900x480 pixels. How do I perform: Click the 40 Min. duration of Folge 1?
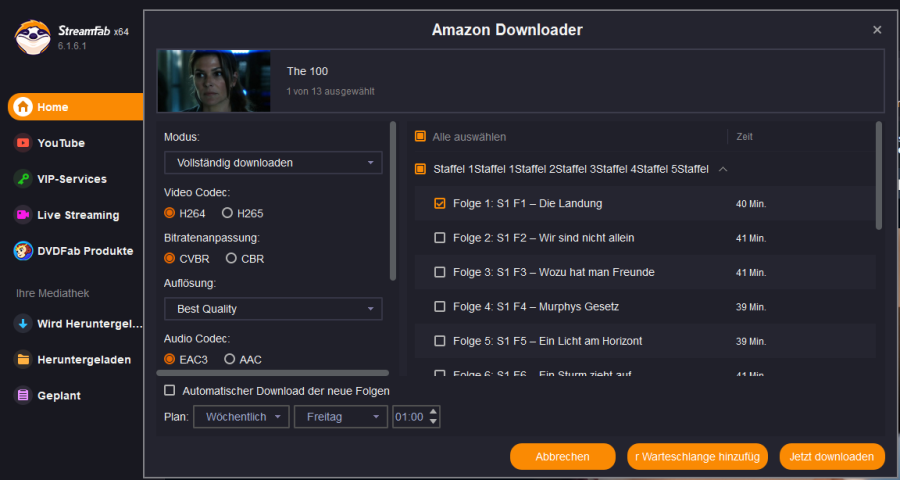(751, 204)
